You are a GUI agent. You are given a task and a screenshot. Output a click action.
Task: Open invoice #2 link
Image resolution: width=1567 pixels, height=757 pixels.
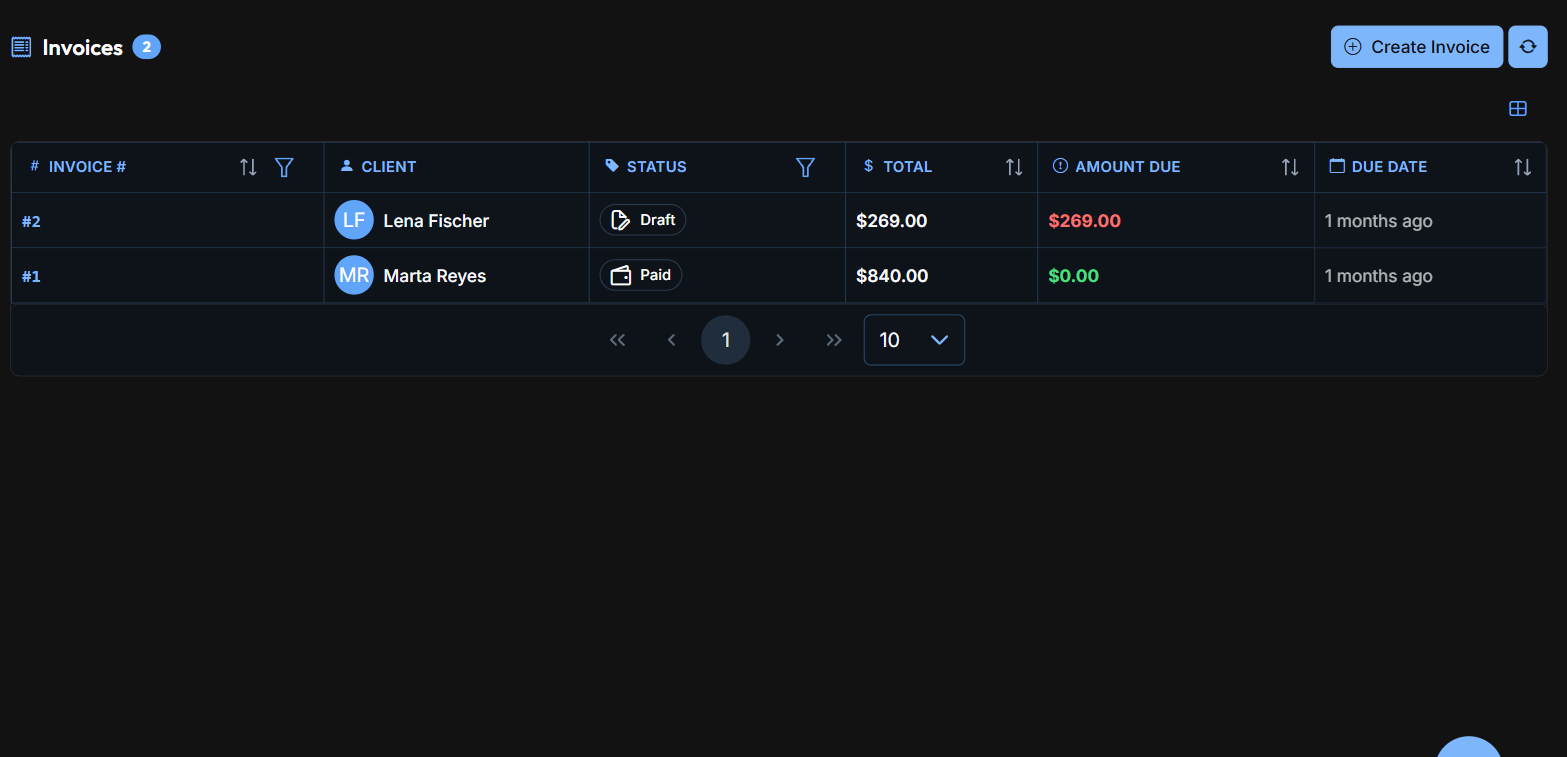[x=31, y=221]
